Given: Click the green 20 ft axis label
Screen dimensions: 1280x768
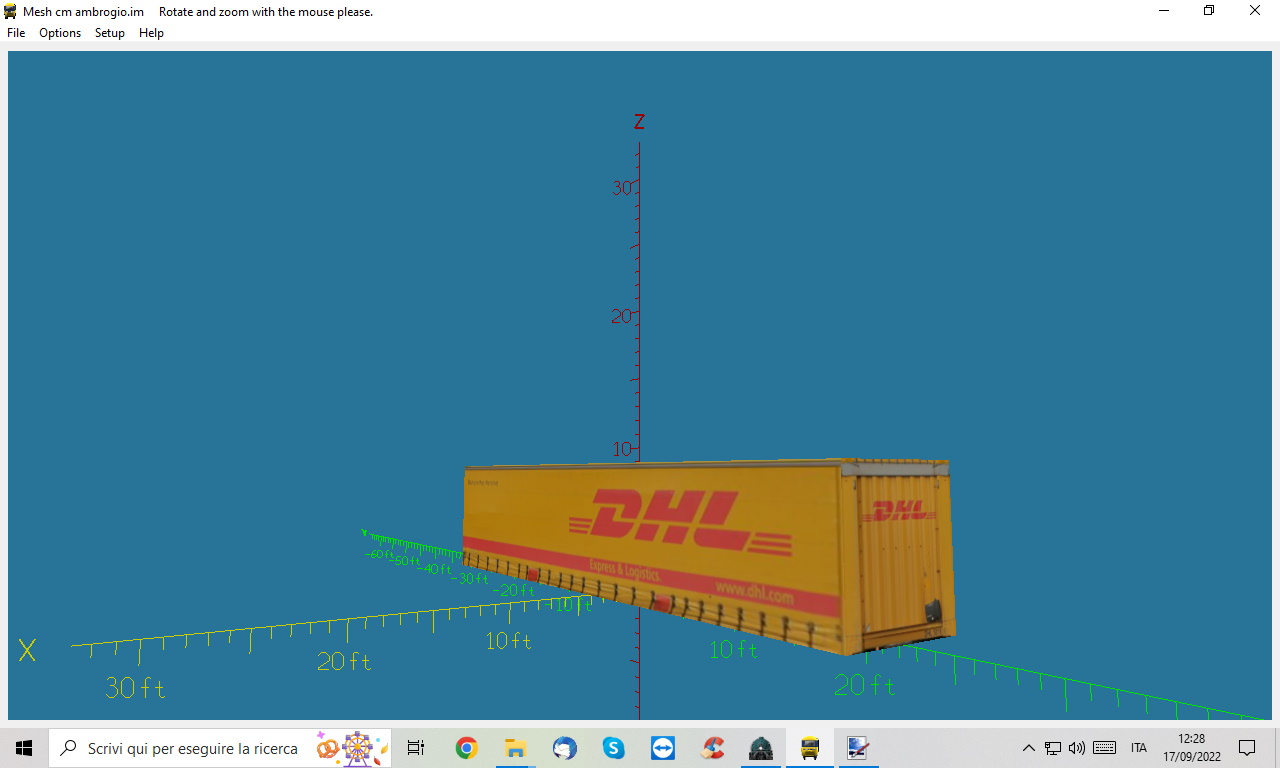Looking at the screenshot, I should 865,685.
